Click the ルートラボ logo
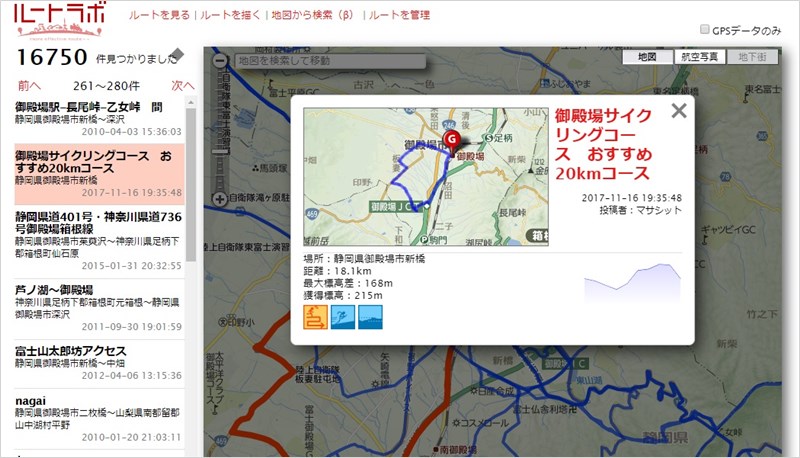Image resolution: width=800 pixels, height=458 pixels. point(59,20)
